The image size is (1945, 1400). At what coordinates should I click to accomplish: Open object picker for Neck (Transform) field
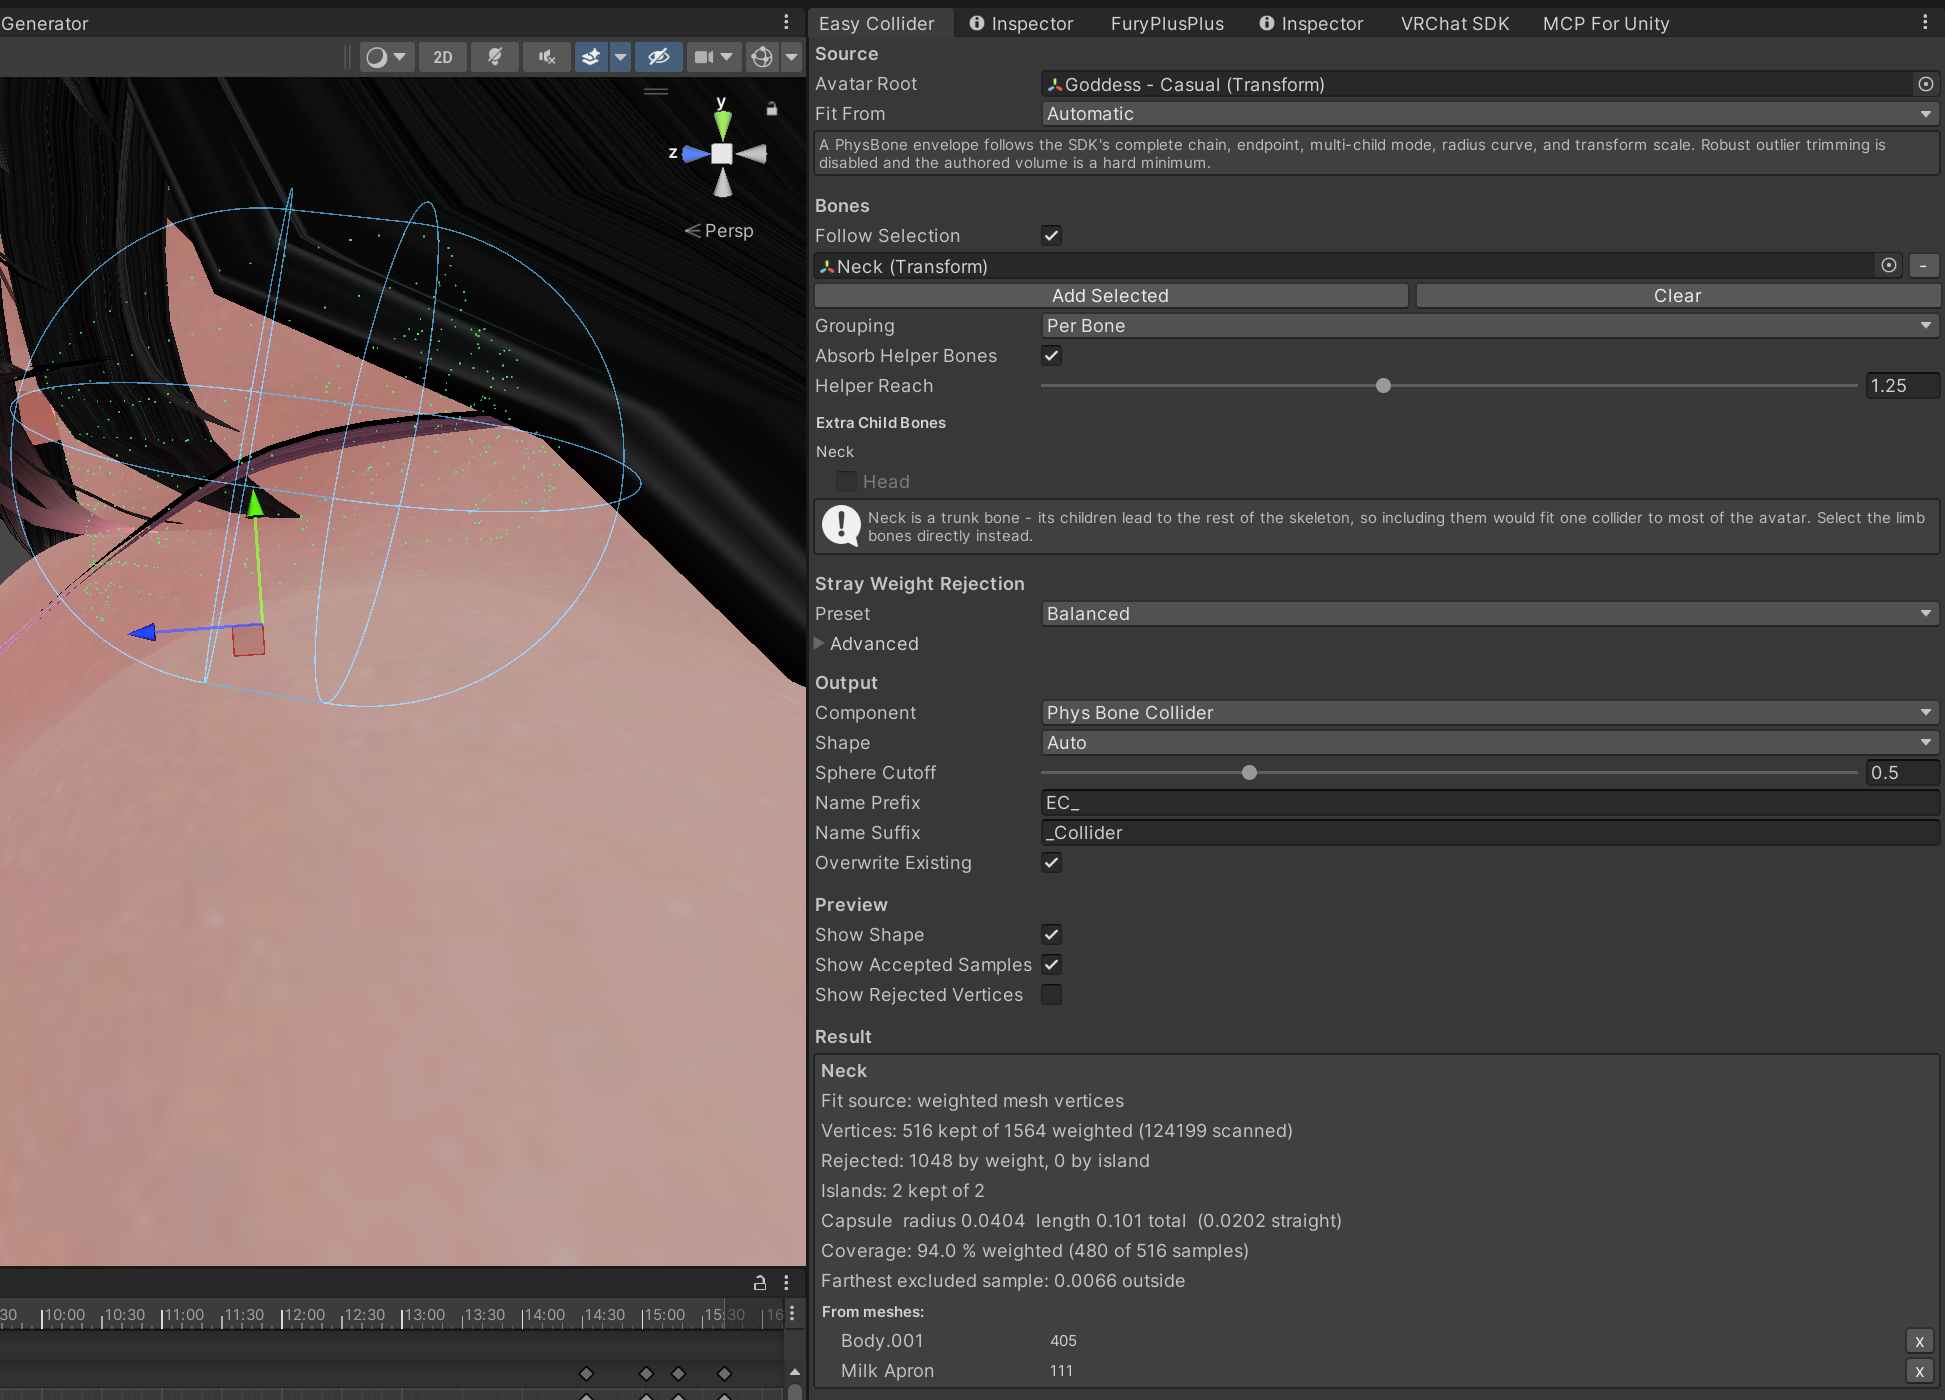1889,265
